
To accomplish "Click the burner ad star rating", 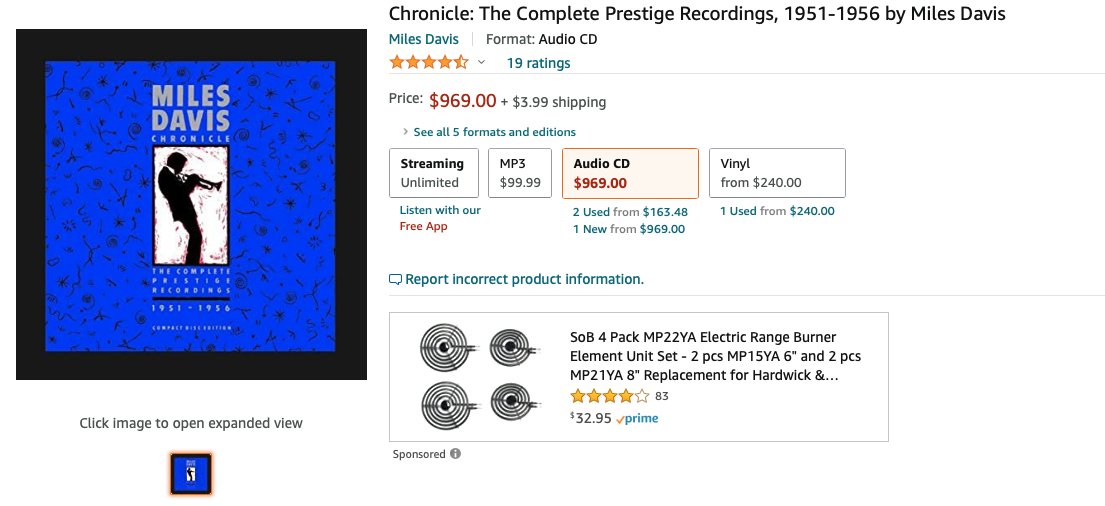I will (x=609, y=396).
